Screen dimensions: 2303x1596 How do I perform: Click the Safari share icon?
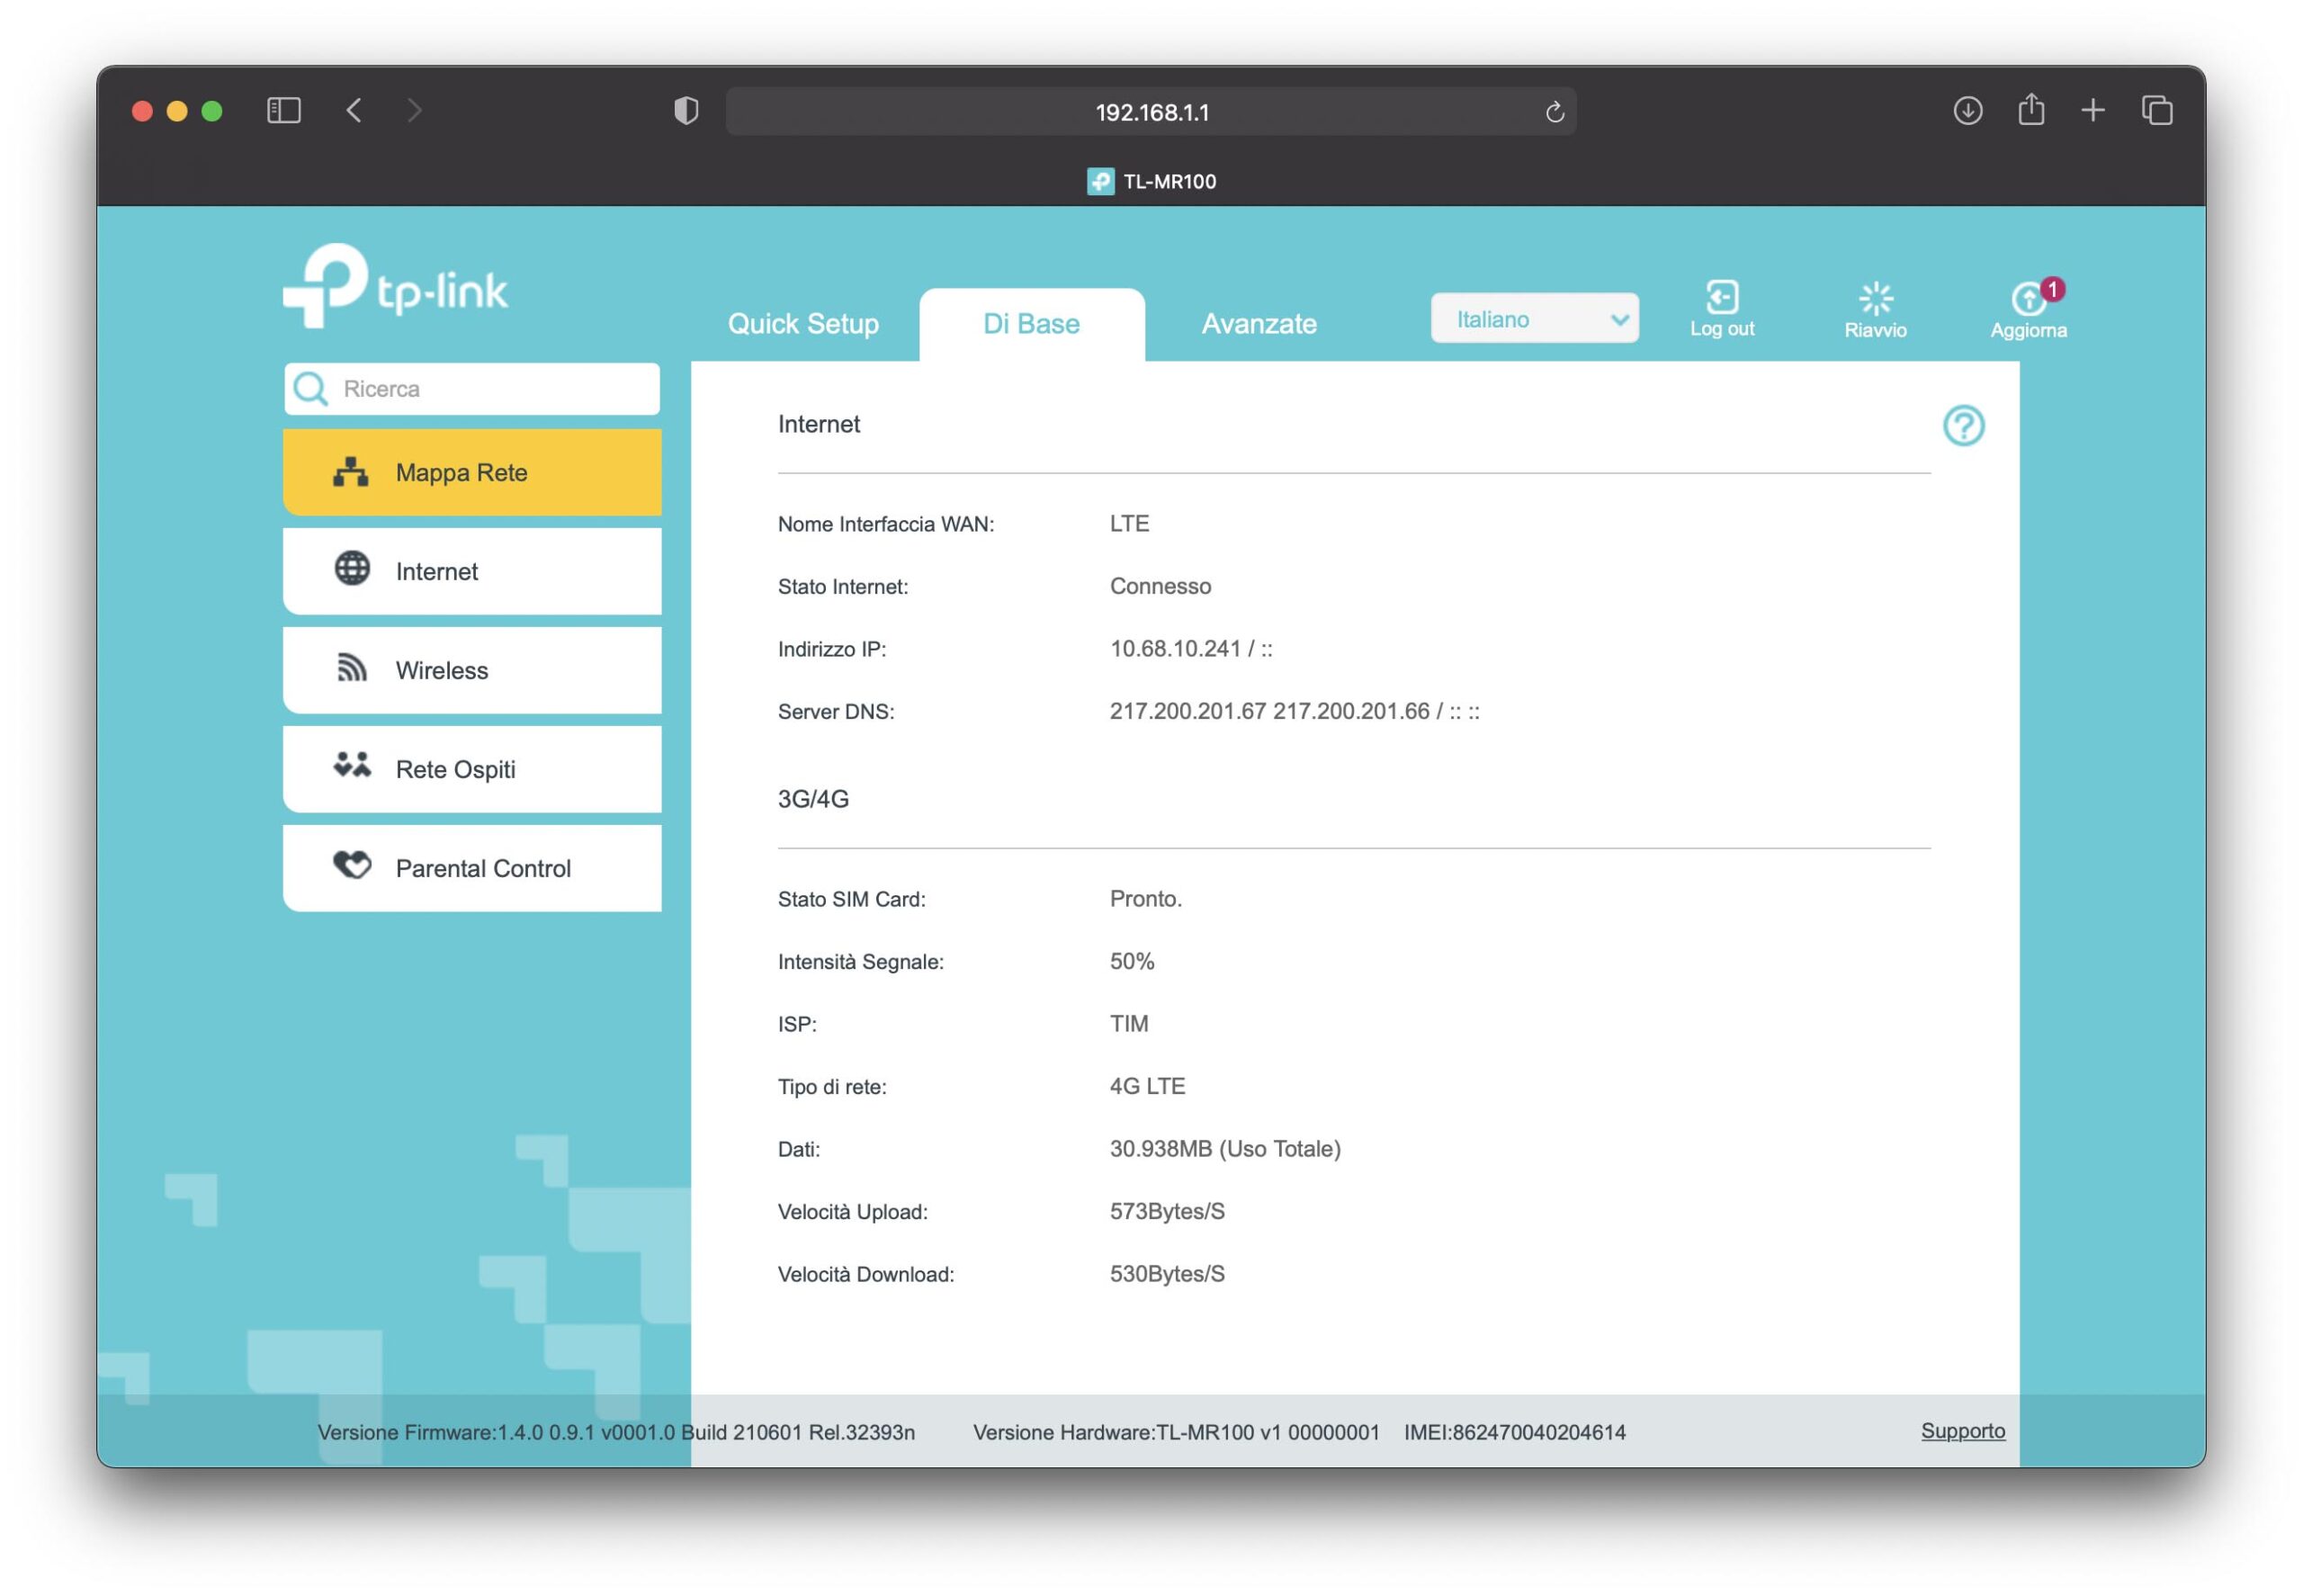click(2030, 110)
